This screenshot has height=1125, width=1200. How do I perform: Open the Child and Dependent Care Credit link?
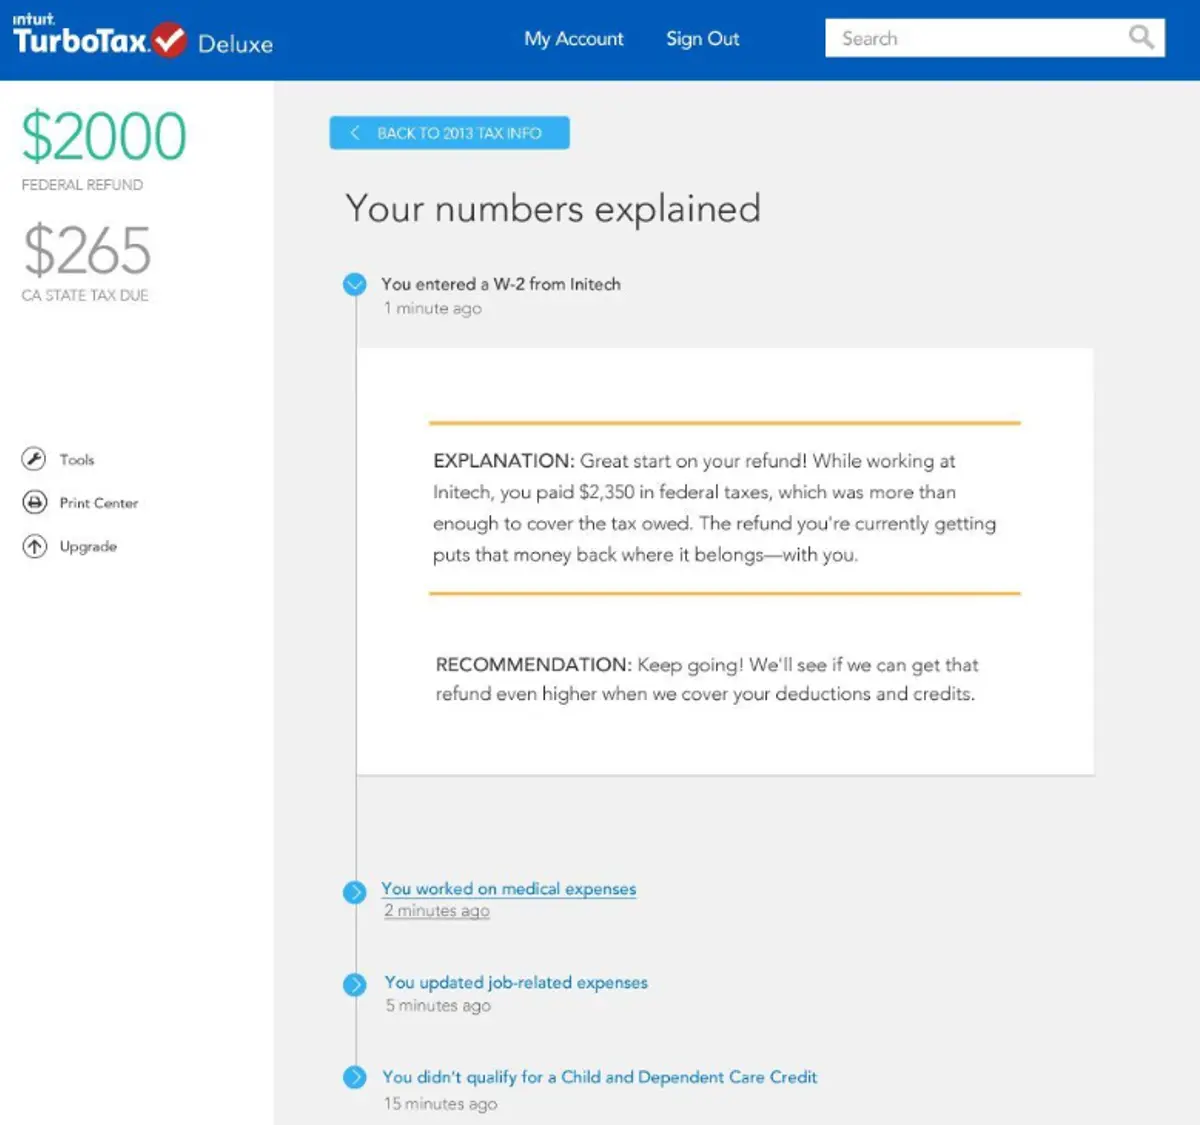[x=600, y=1077]
